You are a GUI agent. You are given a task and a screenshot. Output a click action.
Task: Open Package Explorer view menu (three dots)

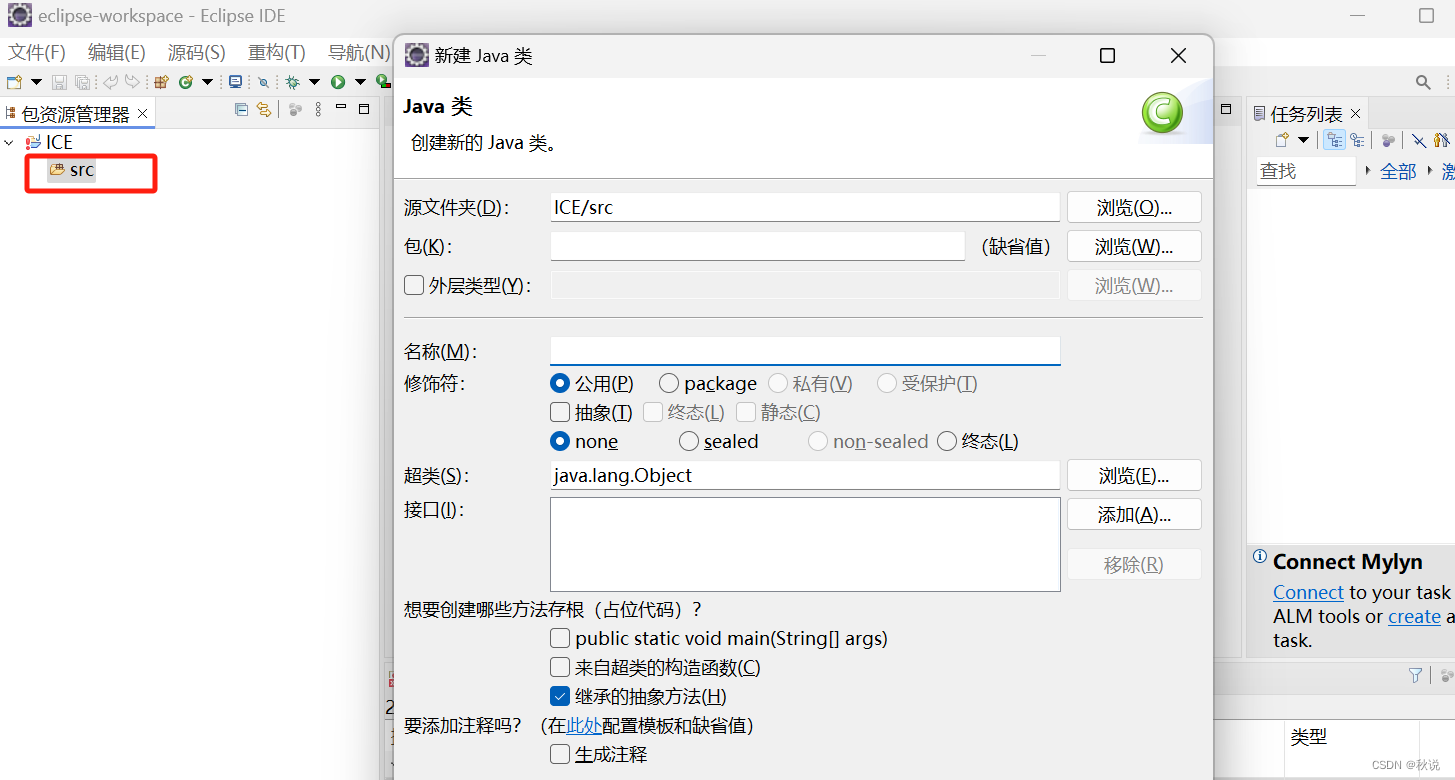point(318,109)
